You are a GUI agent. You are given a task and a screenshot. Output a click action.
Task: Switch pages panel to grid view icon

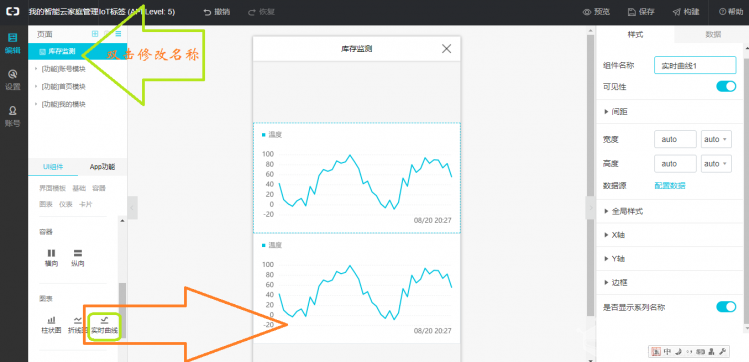pos(95,34)
